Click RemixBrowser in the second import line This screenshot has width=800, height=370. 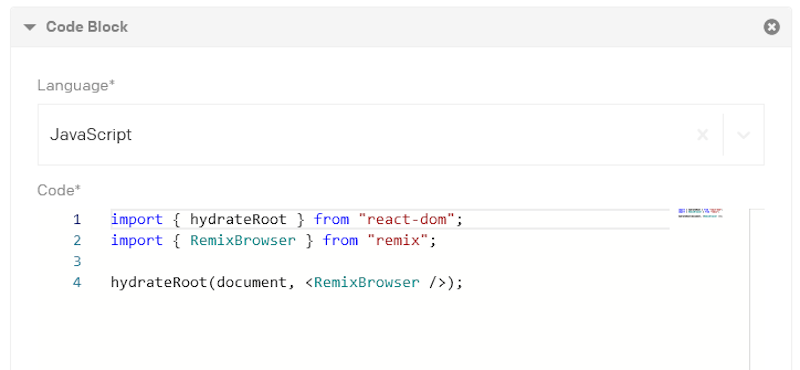coord(243,240)
